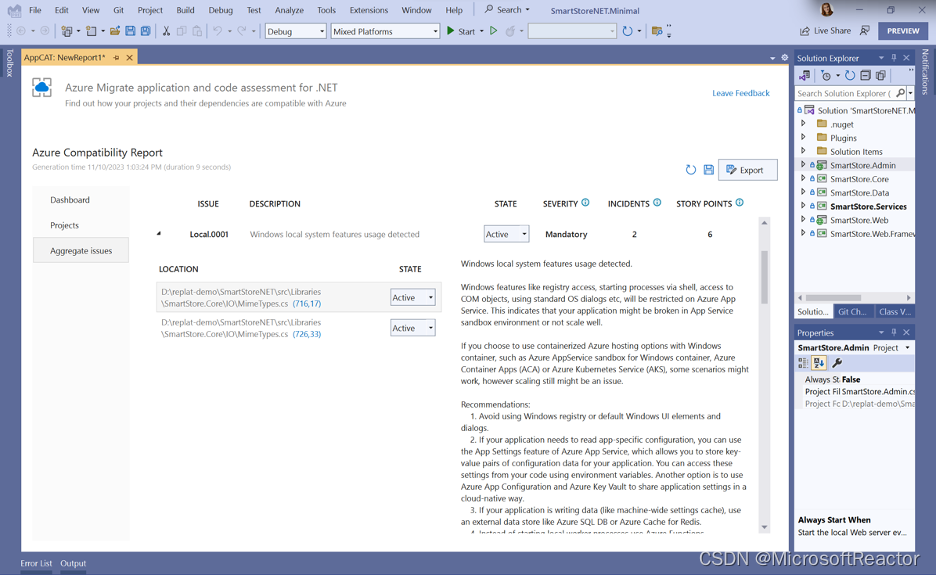Click the Search Solution Explorer input field

(x=845, y=93)
